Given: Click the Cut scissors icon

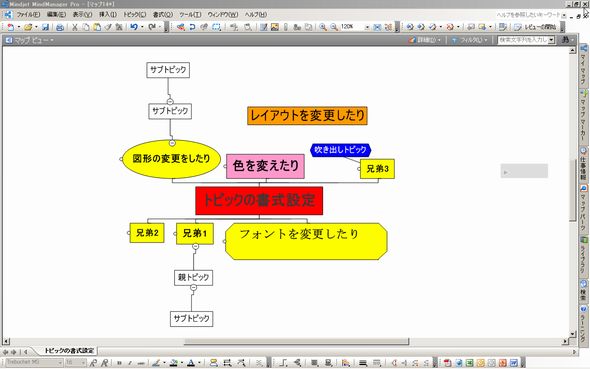Looking at the screenshot, I should click(75, 27).
